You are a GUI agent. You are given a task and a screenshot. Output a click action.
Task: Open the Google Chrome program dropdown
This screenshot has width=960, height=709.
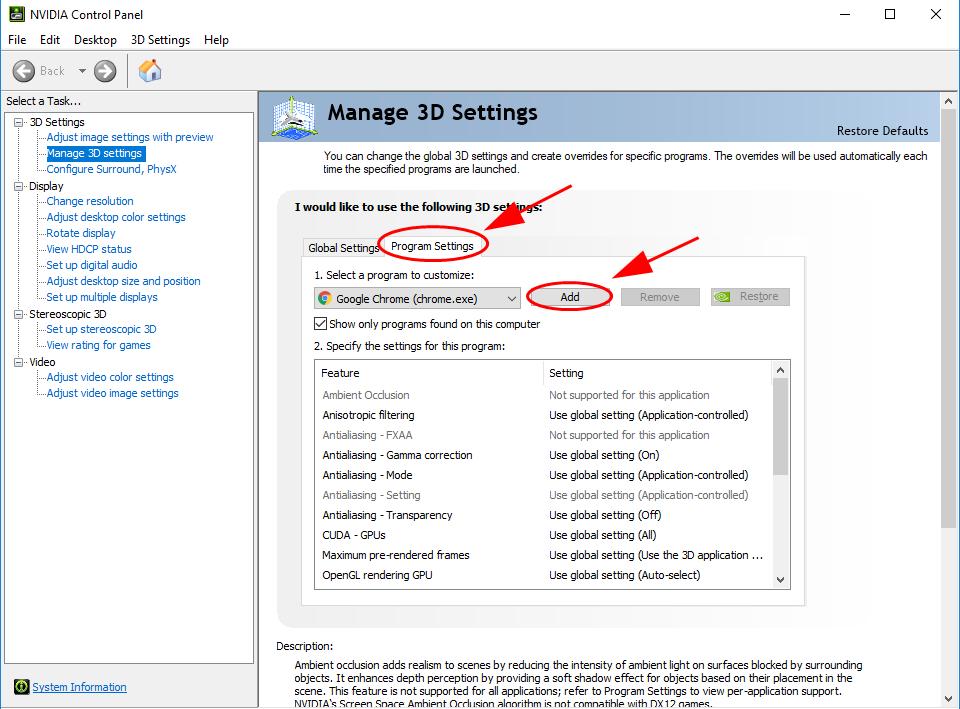(511, 298)
